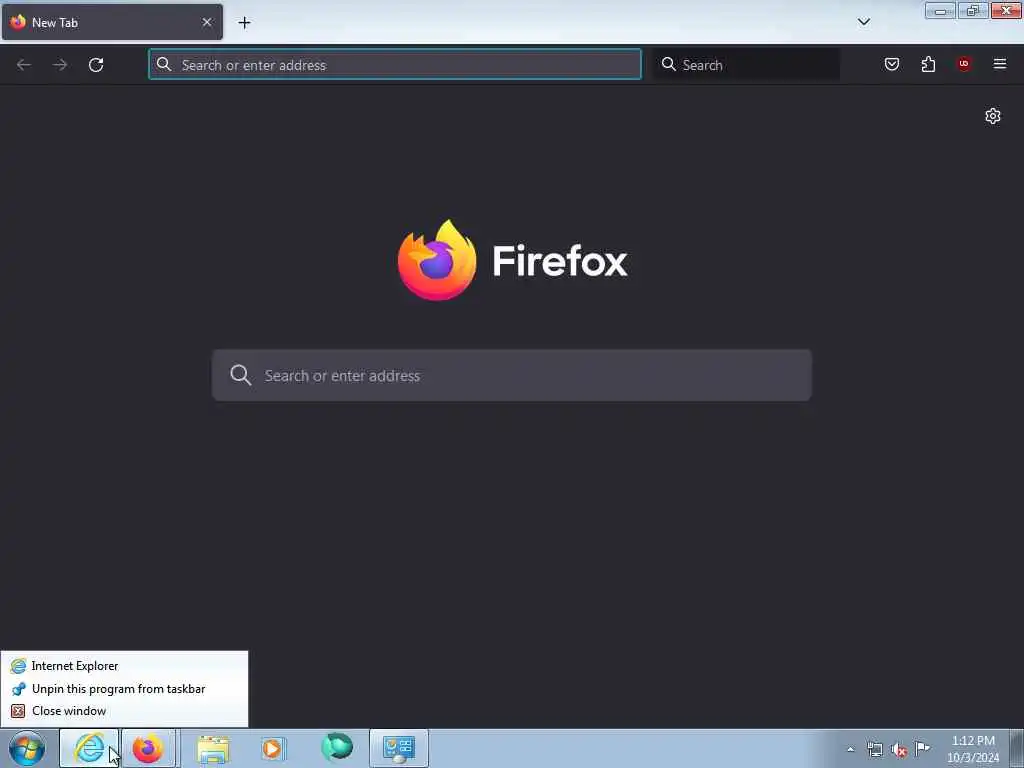The height and width of the screenshot is (768, 1024).
Task: Click the green round taskbar app icon
Action: coord(336,748)
